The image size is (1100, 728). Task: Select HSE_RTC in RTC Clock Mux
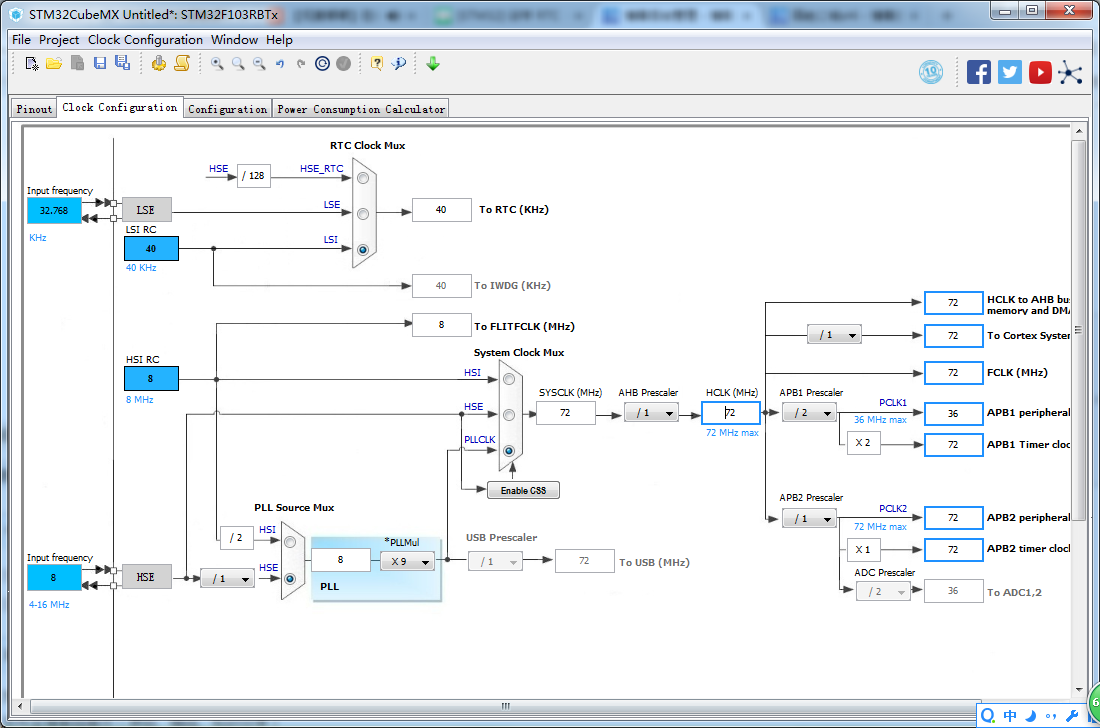pos(363,178)
